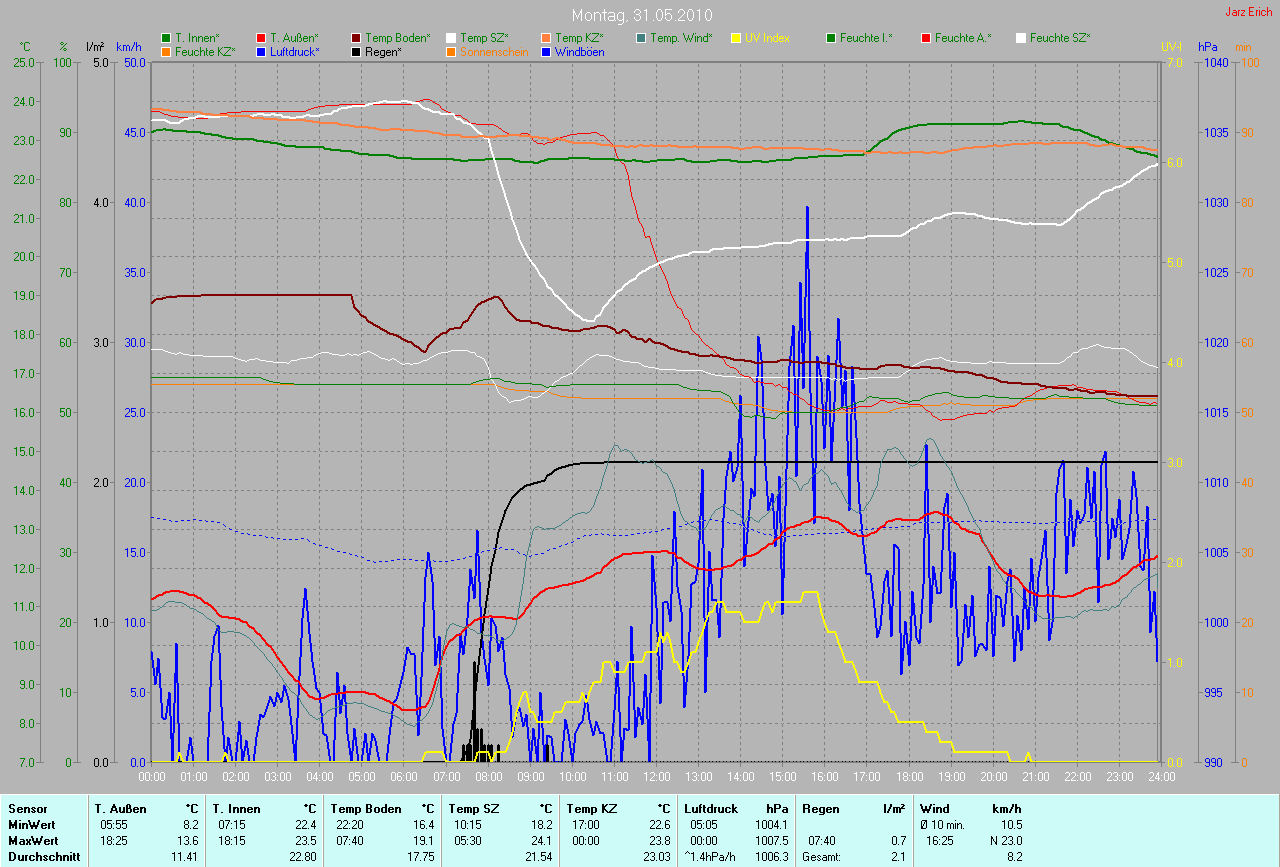Click the green T. Innen legend swatch

pyautogui.click(x=166, y=38)
